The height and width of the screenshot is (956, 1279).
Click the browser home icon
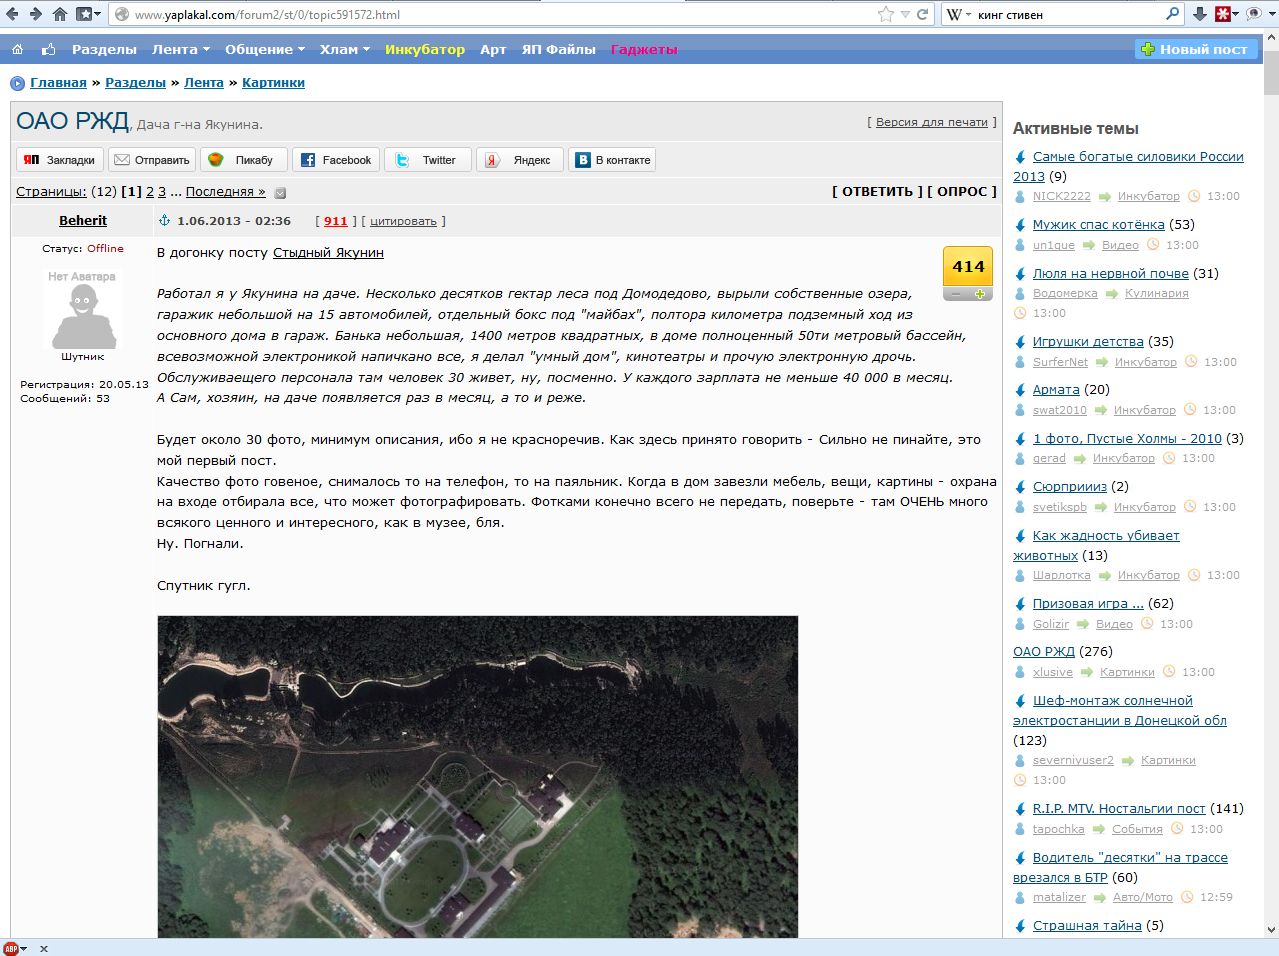pyautogui.click(x=59, y=14)
